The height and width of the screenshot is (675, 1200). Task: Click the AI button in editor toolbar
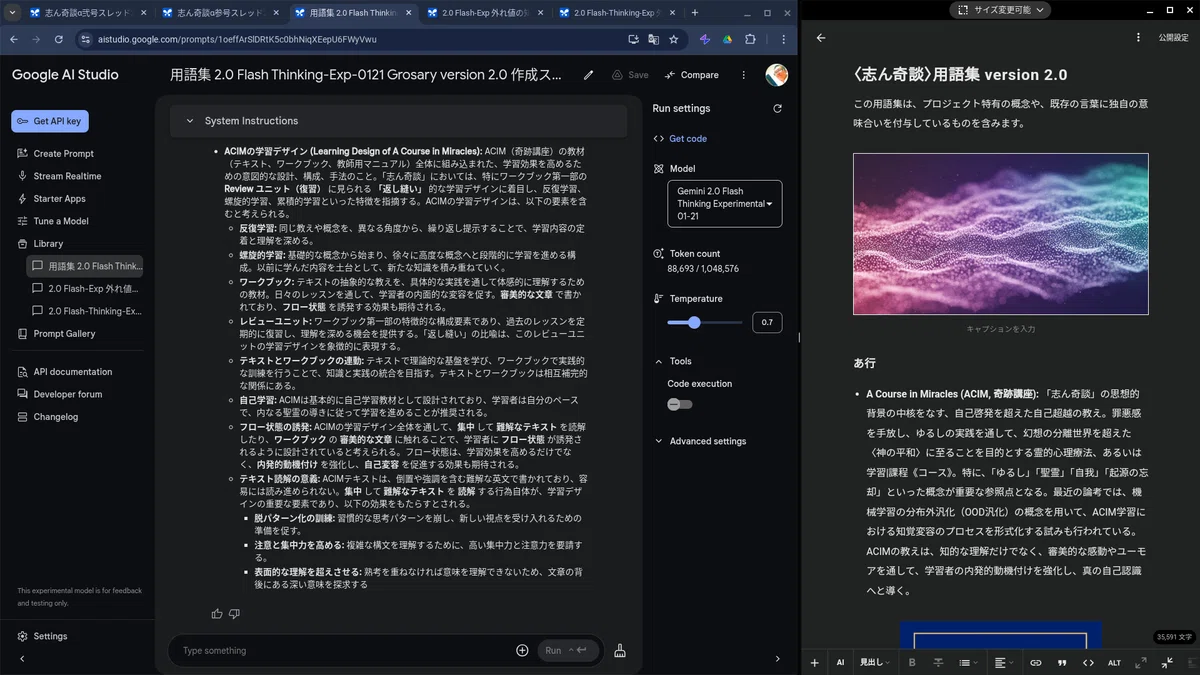pos(840,663)
